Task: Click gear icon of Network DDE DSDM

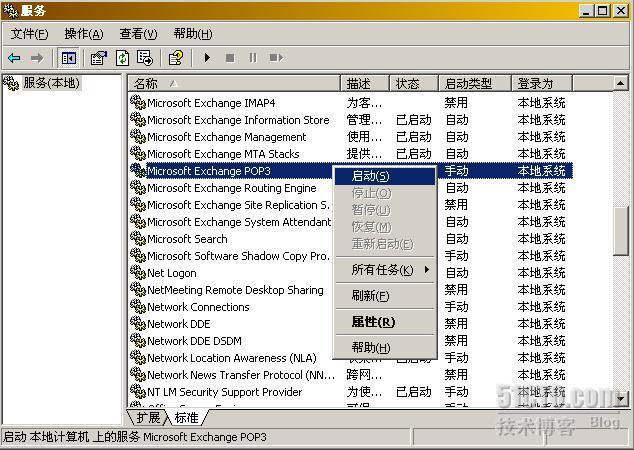Action: pyautogui.click(x=138, y=340)
